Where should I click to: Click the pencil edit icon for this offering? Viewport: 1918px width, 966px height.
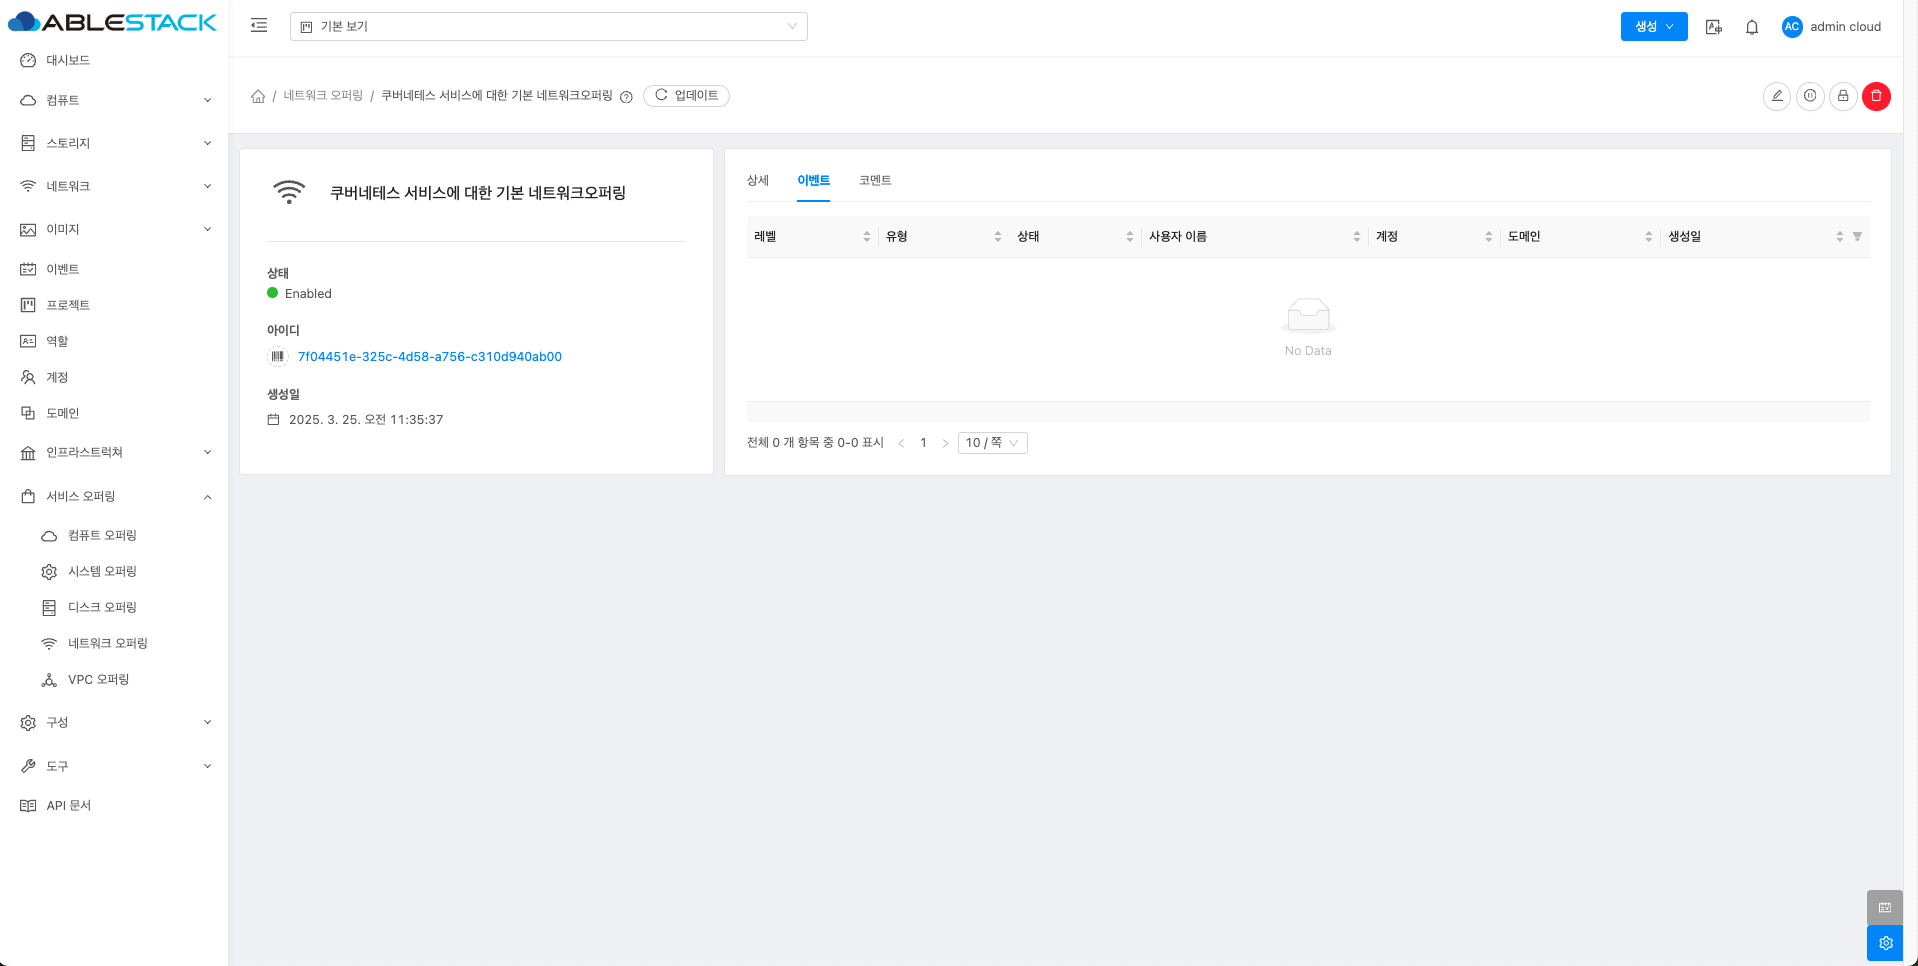pyautogui.click(x=1777, y=96)
